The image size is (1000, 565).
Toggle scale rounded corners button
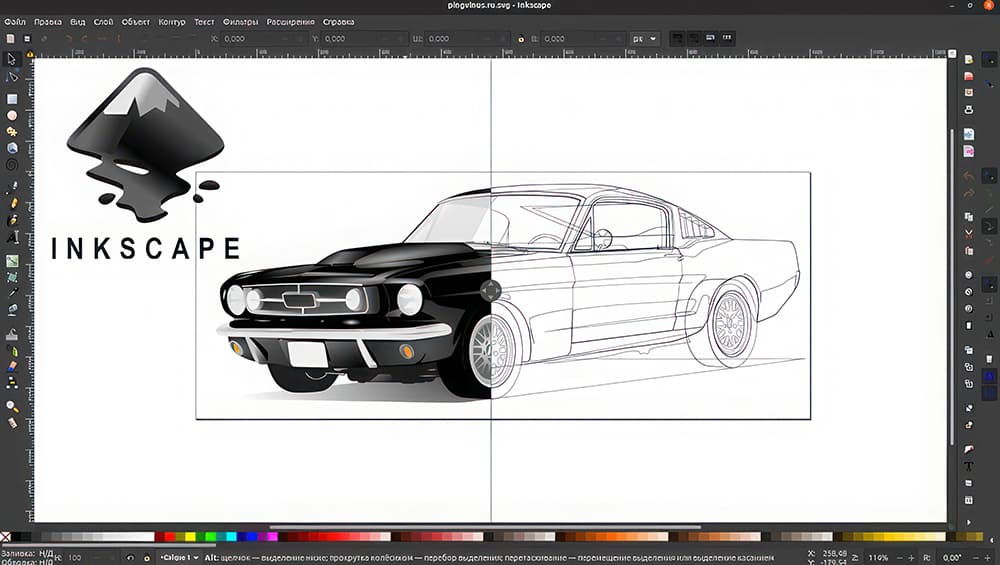click(x=694, y=38)
